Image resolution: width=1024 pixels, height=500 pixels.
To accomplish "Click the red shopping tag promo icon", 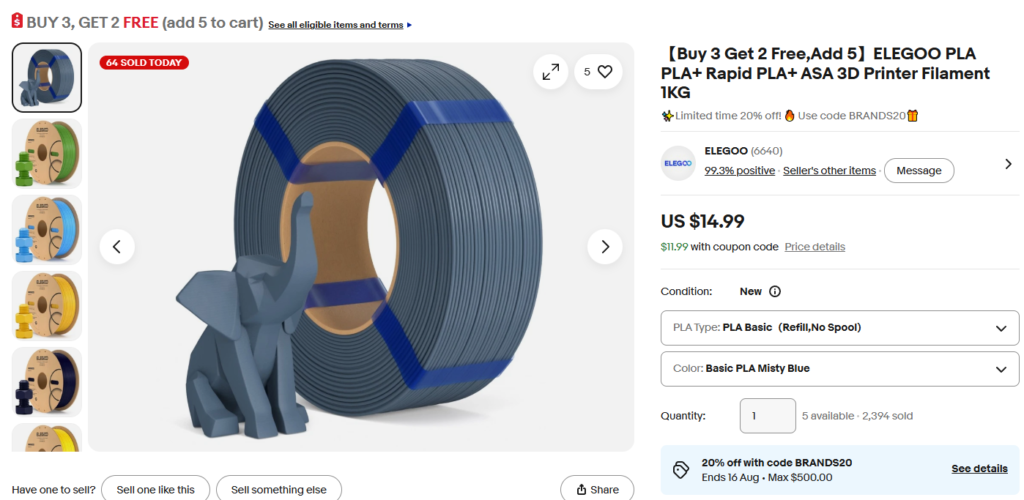I will click(17, 20).
